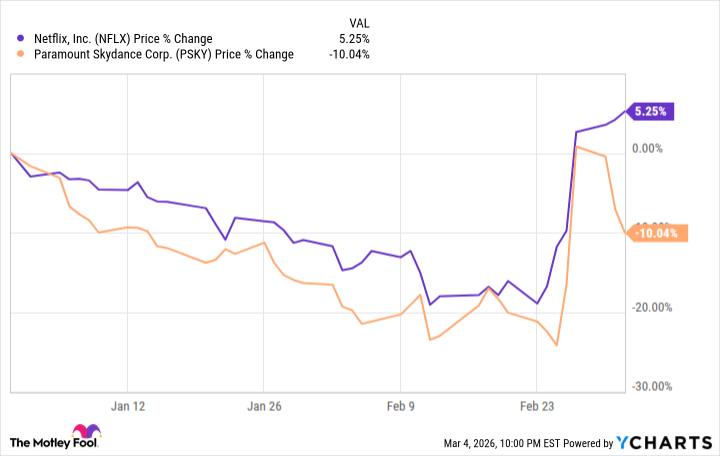Click the Netflix 5.25% value in legend
The image size is (720, 456).
tap(355, 39)
